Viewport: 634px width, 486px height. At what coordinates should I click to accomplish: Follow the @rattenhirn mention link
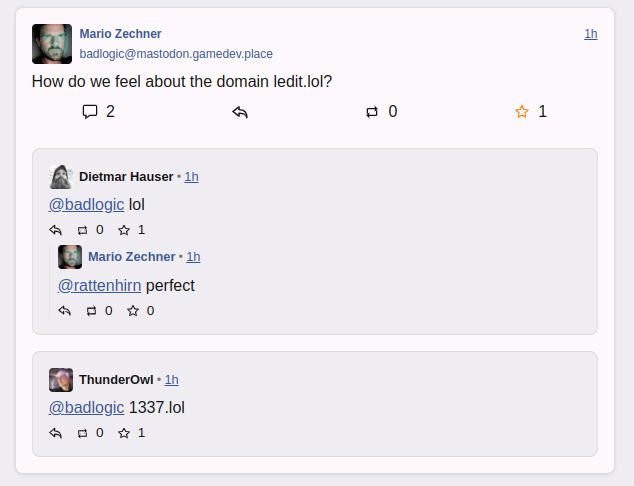pos(99,285)
